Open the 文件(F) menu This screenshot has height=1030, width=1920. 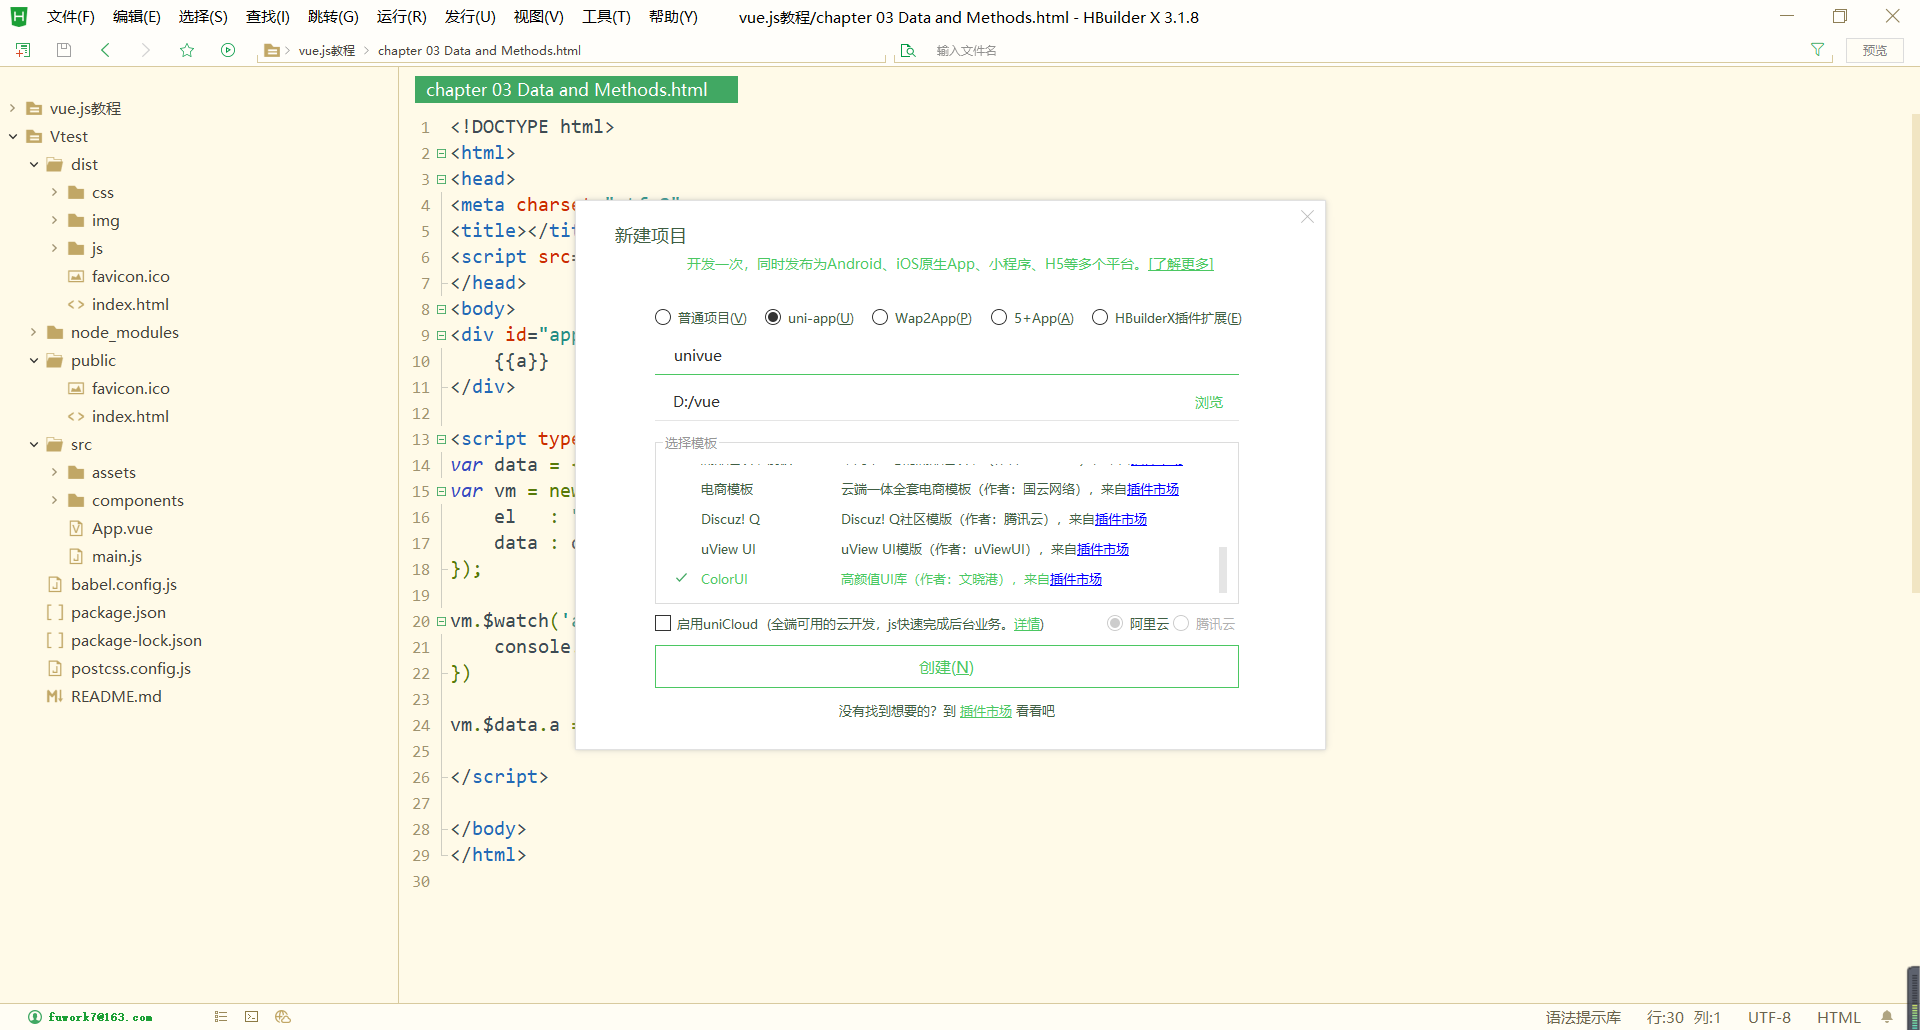[x=70, y=17]
